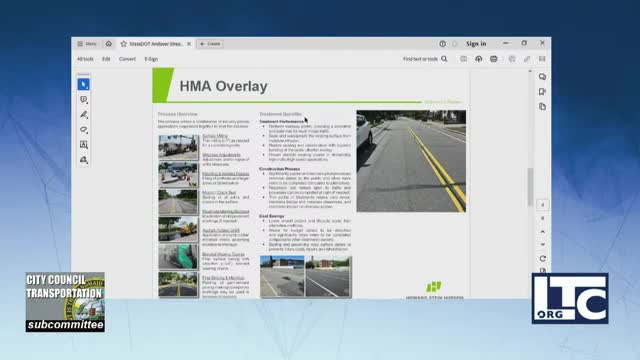Open the Edit menu

(106, 59)
